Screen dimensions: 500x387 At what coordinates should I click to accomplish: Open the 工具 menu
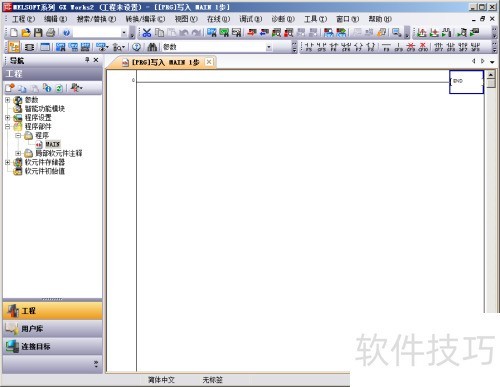coord(315,19)
